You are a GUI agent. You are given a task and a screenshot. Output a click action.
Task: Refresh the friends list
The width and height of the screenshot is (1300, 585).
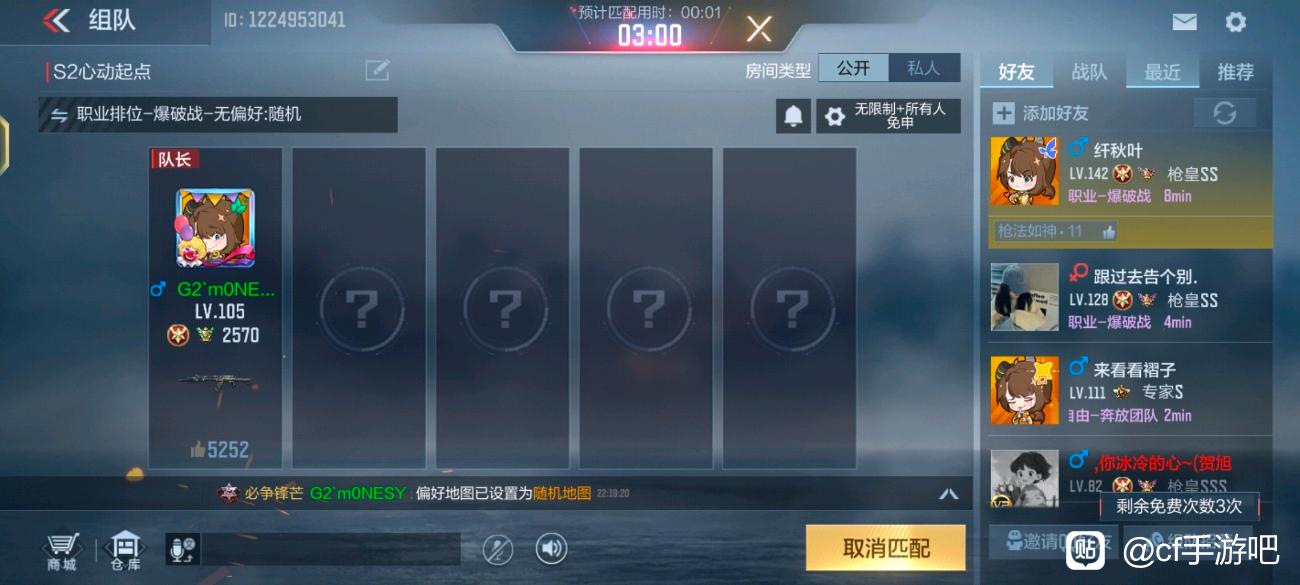[1225, 113]
